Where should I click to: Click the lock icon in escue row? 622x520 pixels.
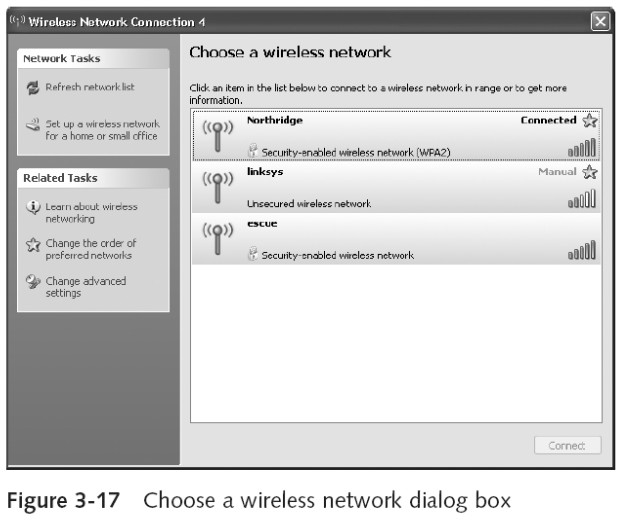pos(253,254)
